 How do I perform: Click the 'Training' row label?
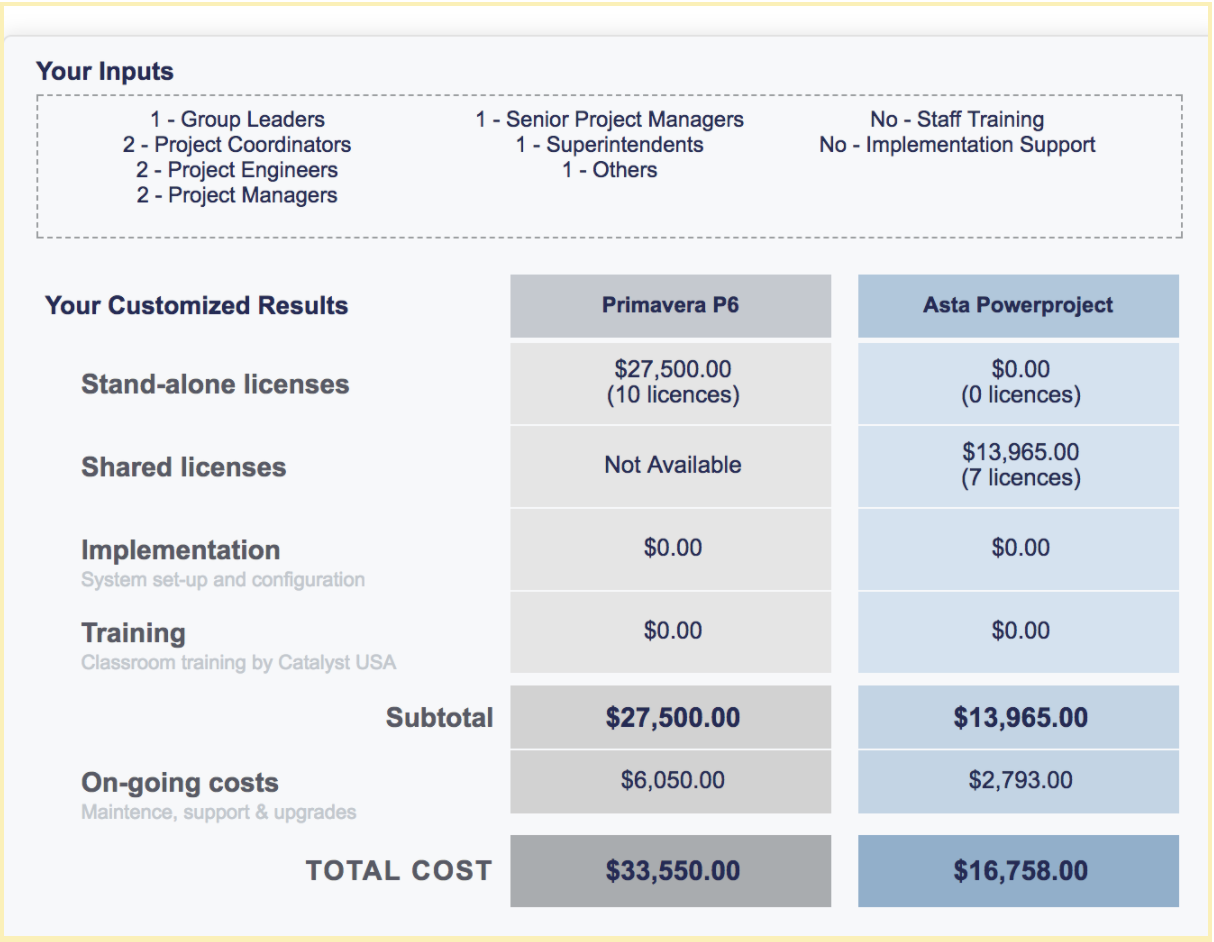pos(133,633)
